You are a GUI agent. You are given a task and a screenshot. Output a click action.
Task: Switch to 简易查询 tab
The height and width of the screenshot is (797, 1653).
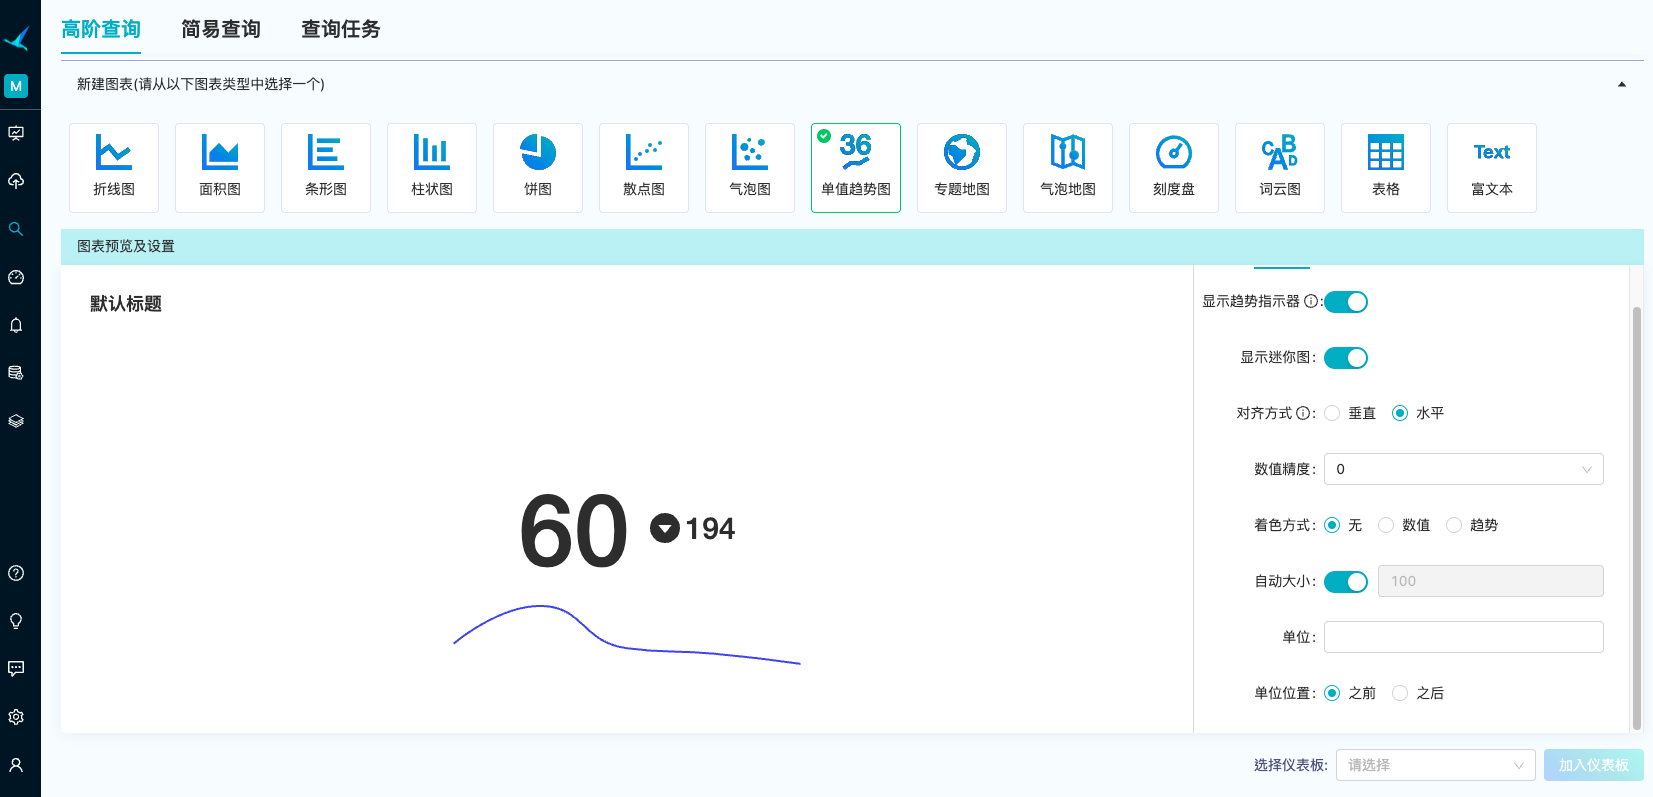point(221,29)
